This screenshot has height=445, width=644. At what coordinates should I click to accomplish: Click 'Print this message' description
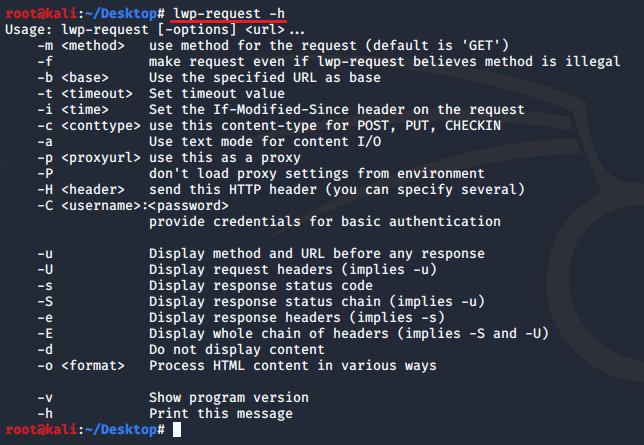(x=220, y=413)
